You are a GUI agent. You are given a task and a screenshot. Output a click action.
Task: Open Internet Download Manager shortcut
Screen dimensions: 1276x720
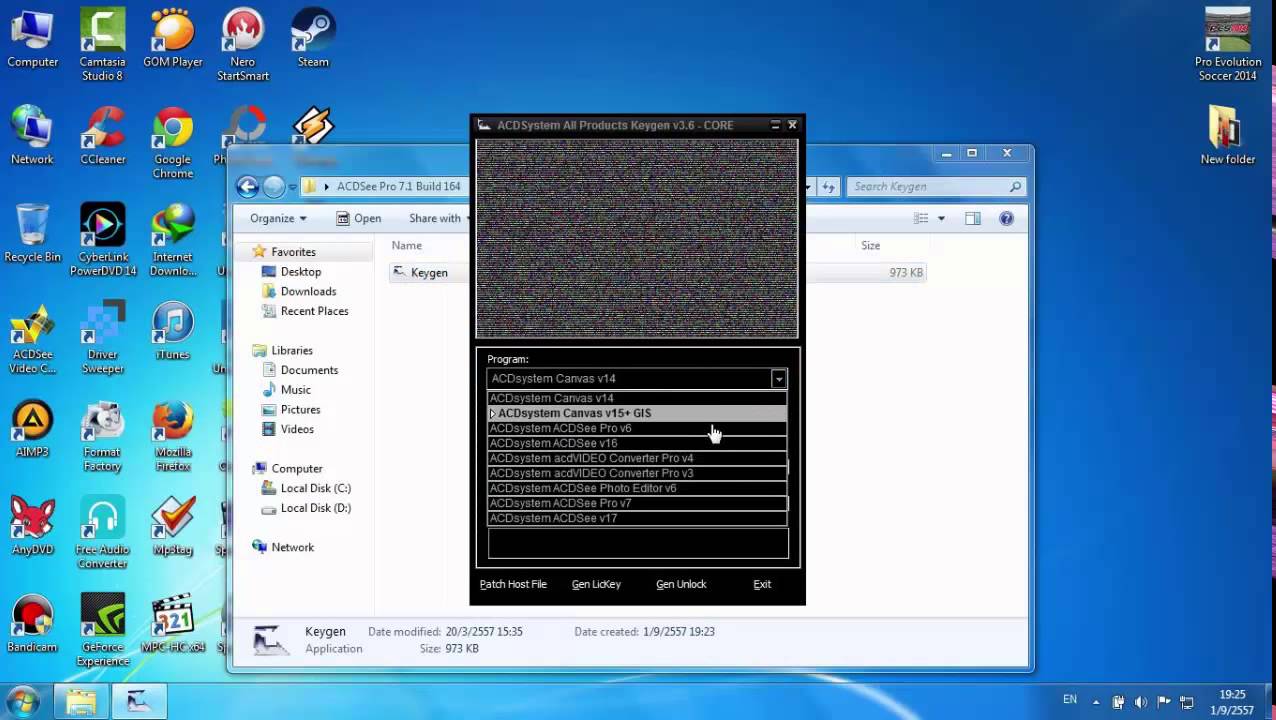tap(172, 240)
